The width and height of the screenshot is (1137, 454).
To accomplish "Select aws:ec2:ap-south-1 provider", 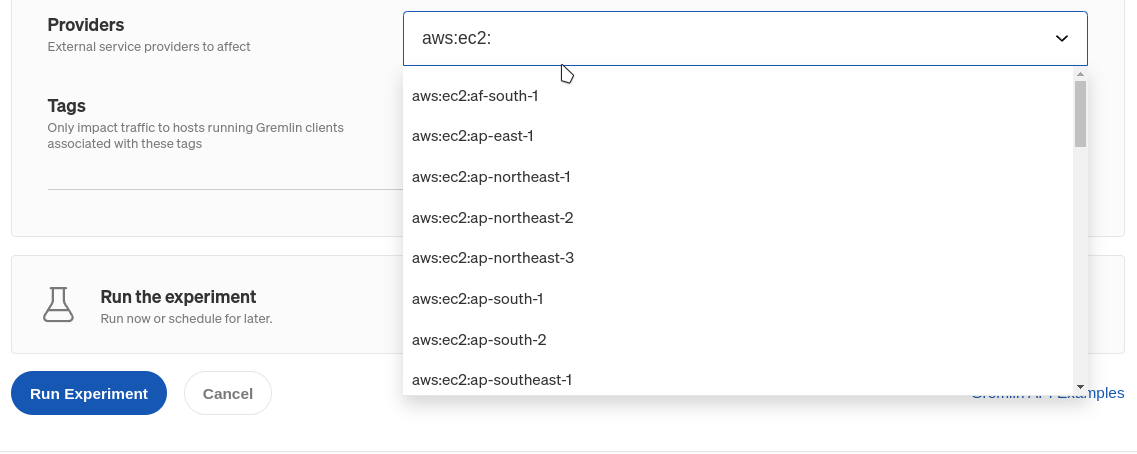I will pyautogui.click(x=738, y=299).
